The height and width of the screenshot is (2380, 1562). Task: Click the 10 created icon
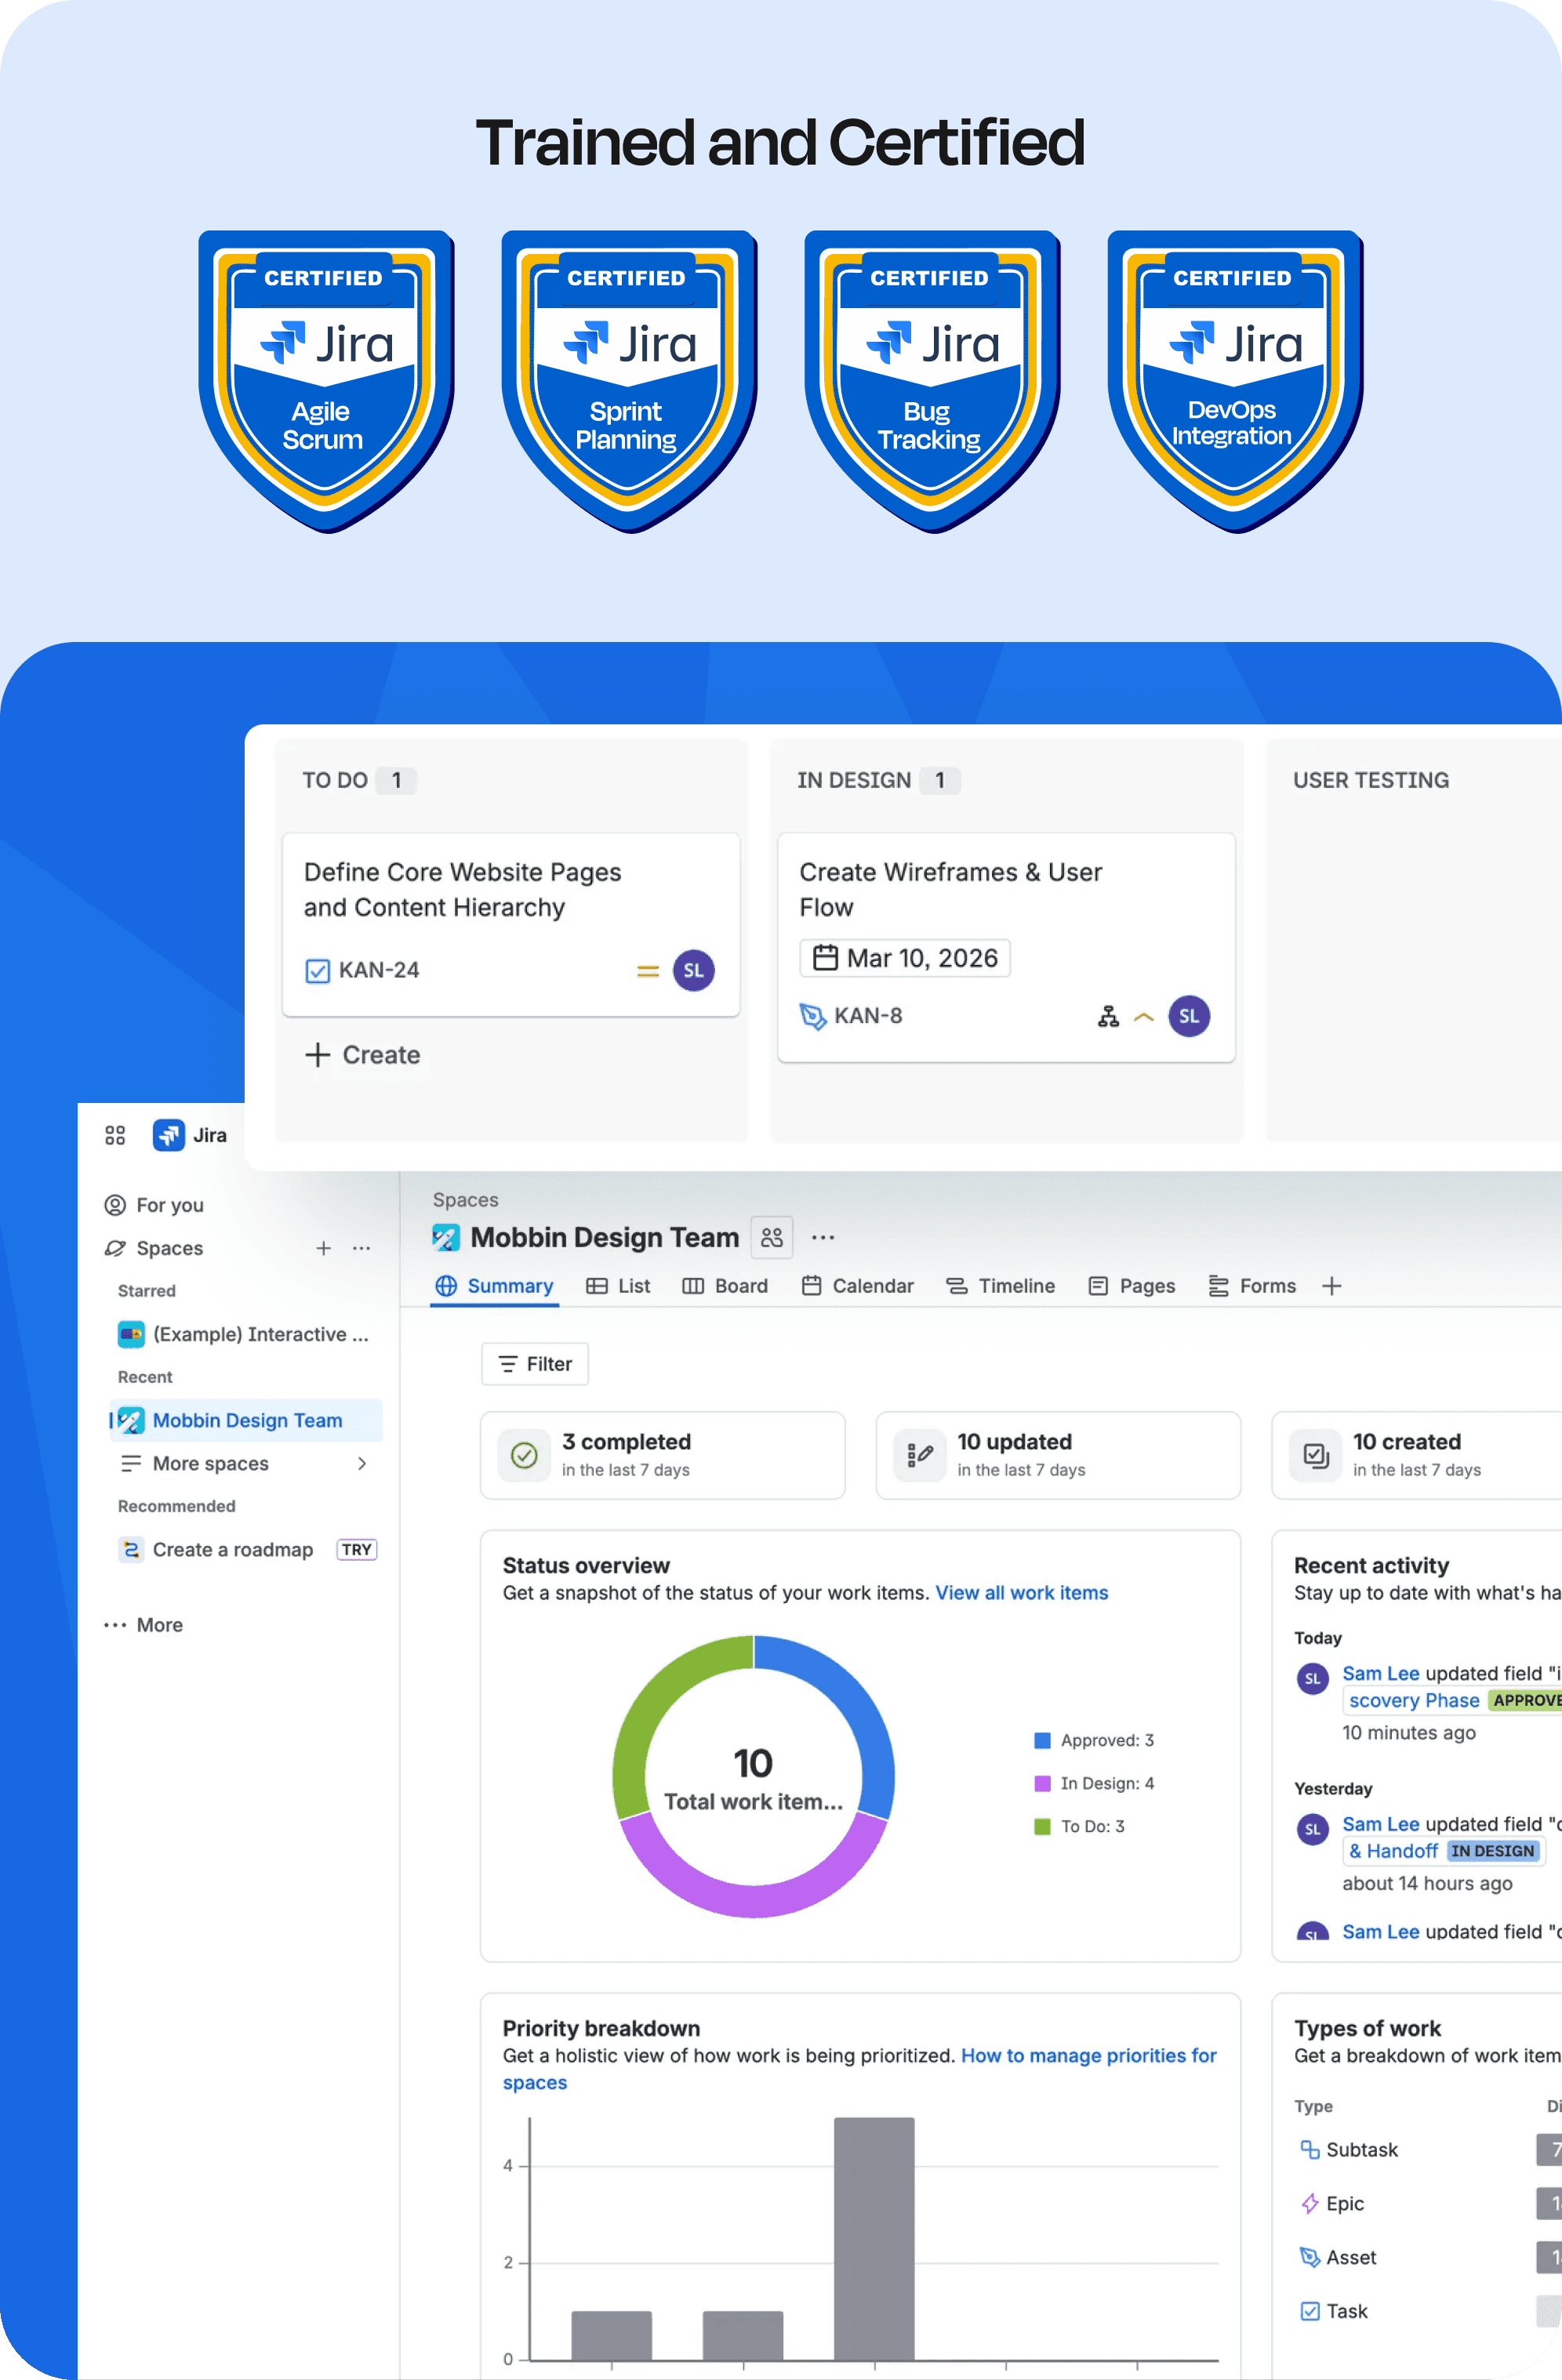(1315, 1455)
